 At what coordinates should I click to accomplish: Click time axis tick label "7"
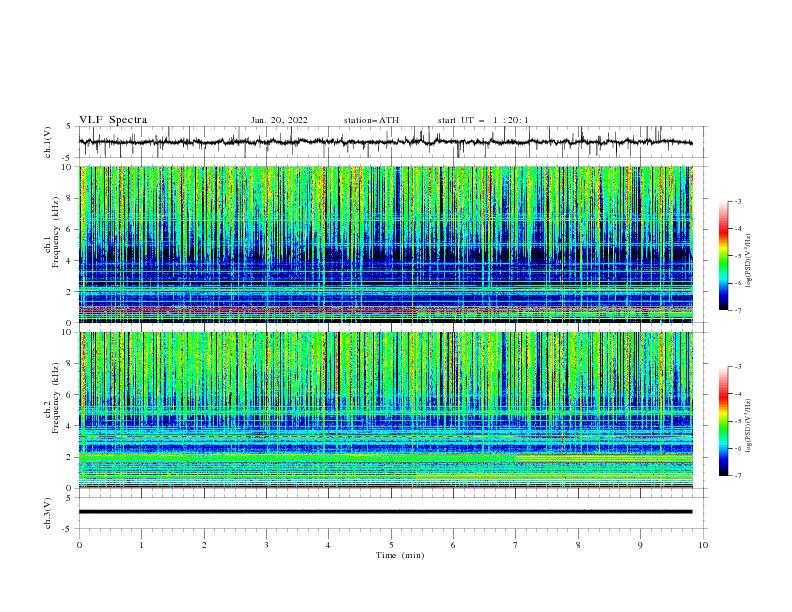516,545
